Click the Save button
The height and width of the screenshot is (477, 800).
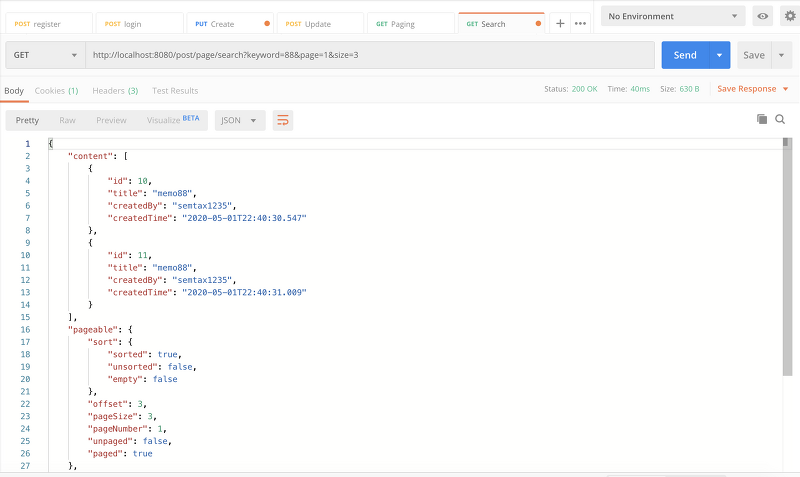tap(754, 55)
